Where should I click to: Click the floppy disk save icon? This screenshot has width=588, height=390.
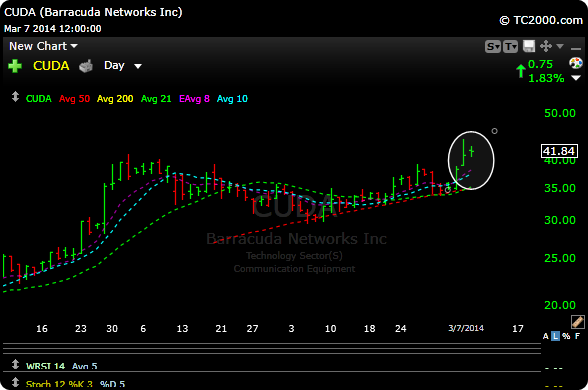tap(529, 46)
